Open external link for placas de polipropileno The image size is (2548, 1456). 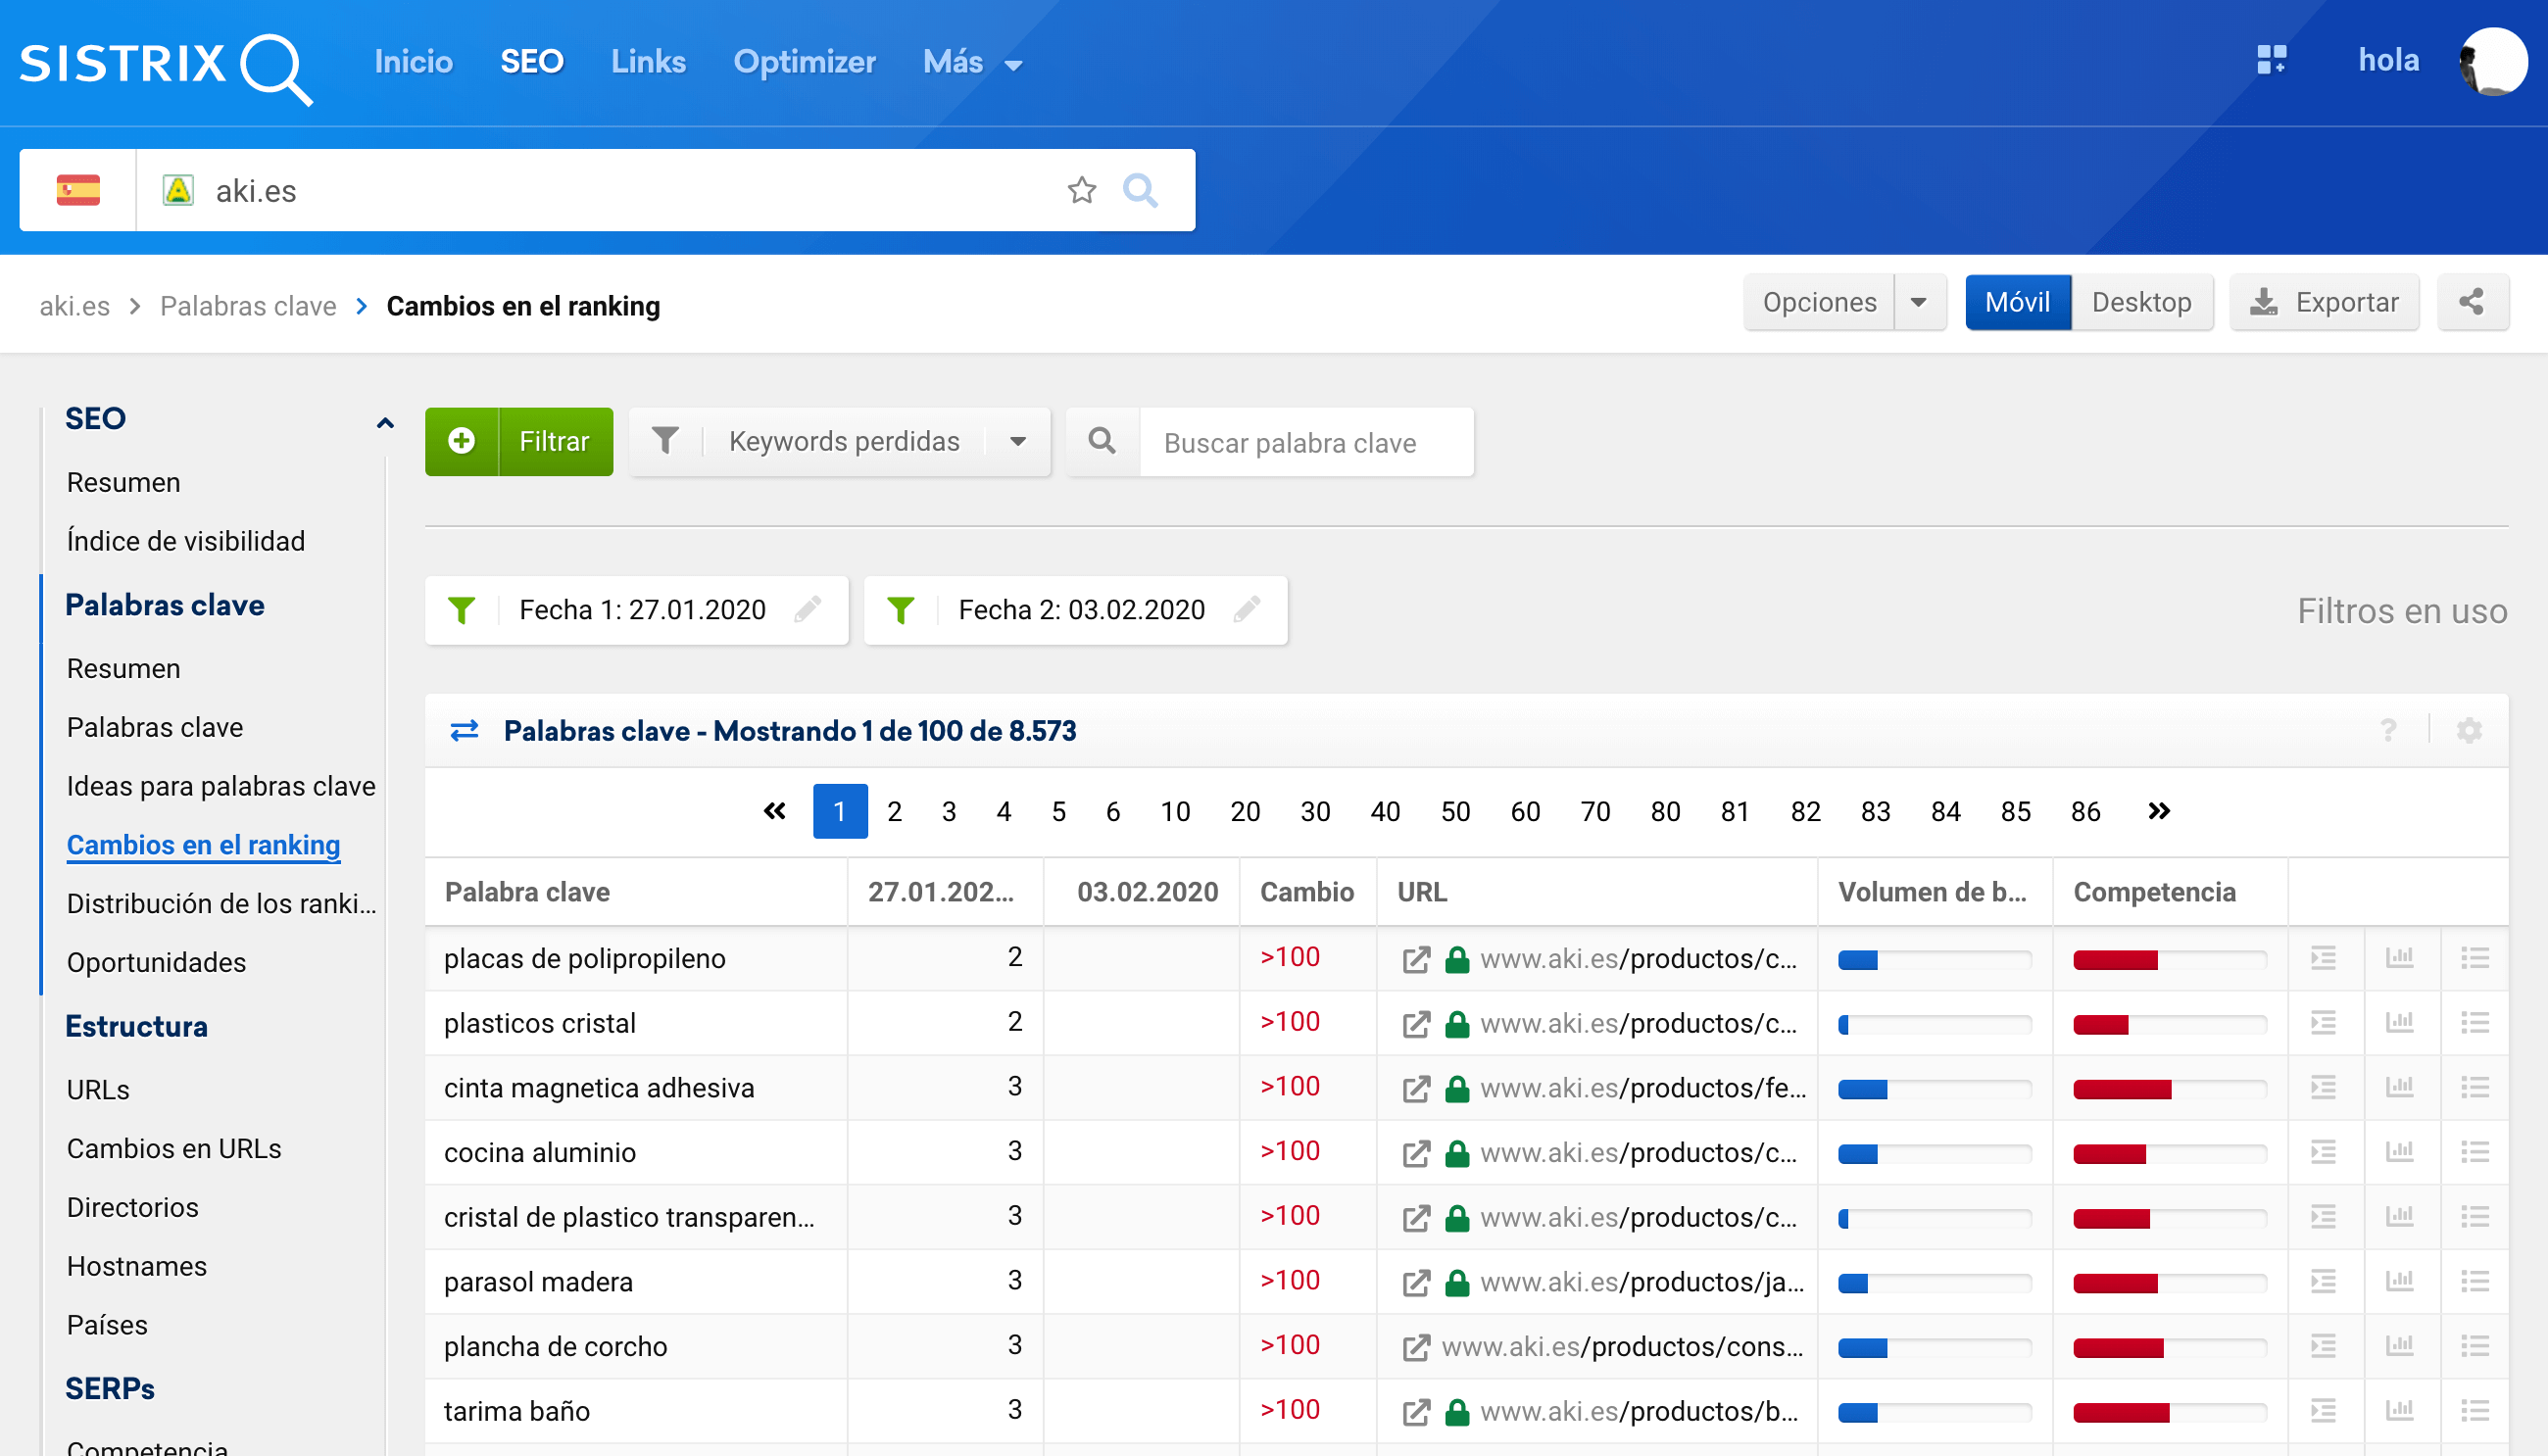pyautogui.click(x=1416, y=959)
